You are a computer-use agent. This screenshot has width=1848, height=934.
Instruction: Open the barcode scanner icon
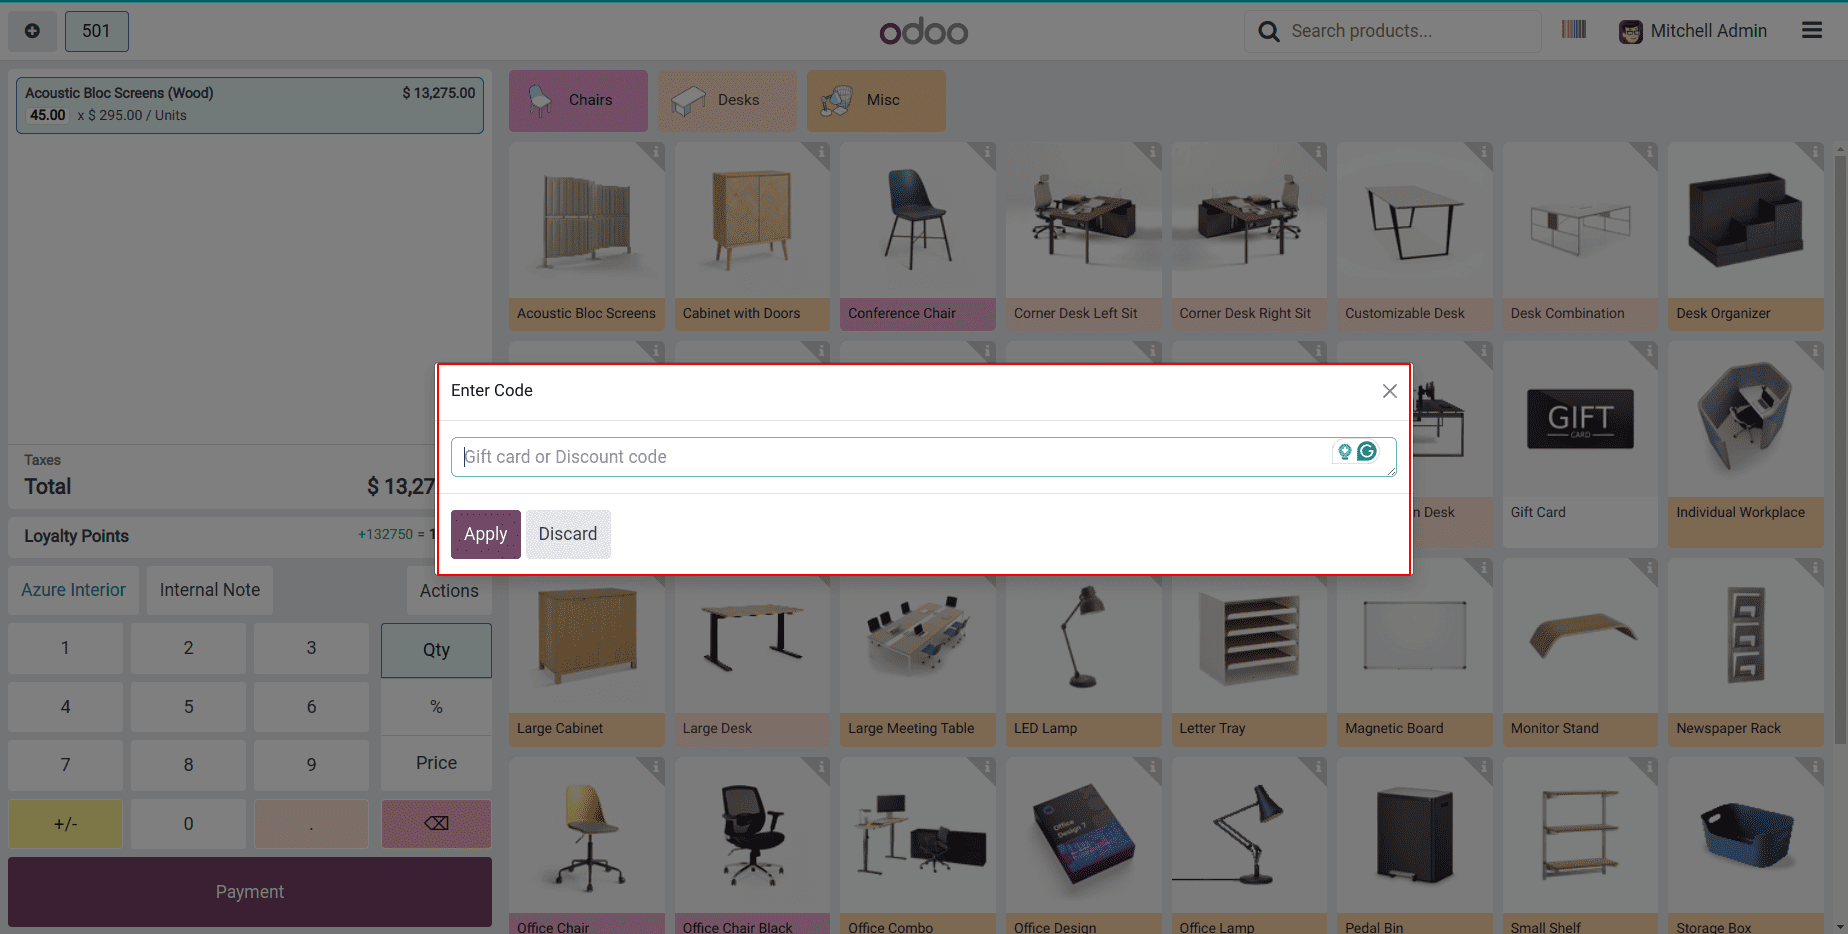coord(1574,30)
